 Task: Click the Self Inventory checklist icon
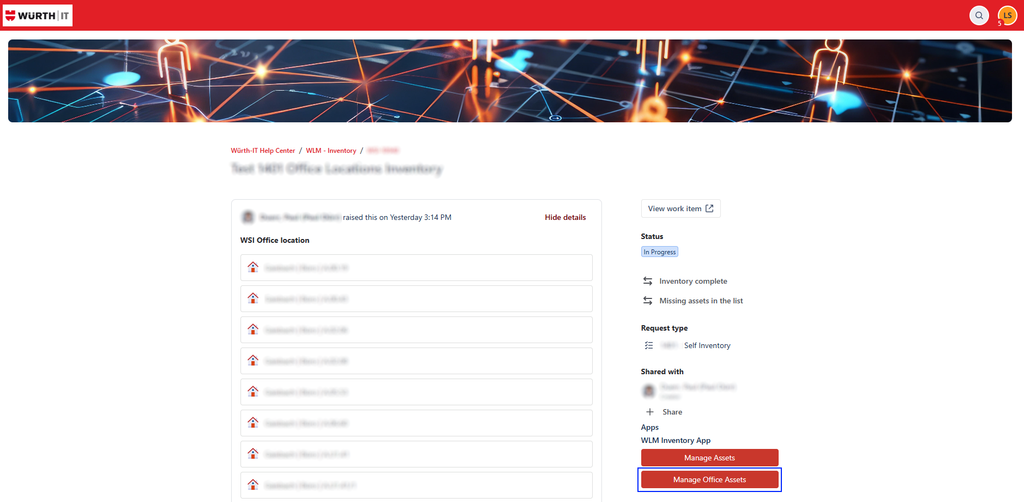pyautogui.click(x=648, y=345)
